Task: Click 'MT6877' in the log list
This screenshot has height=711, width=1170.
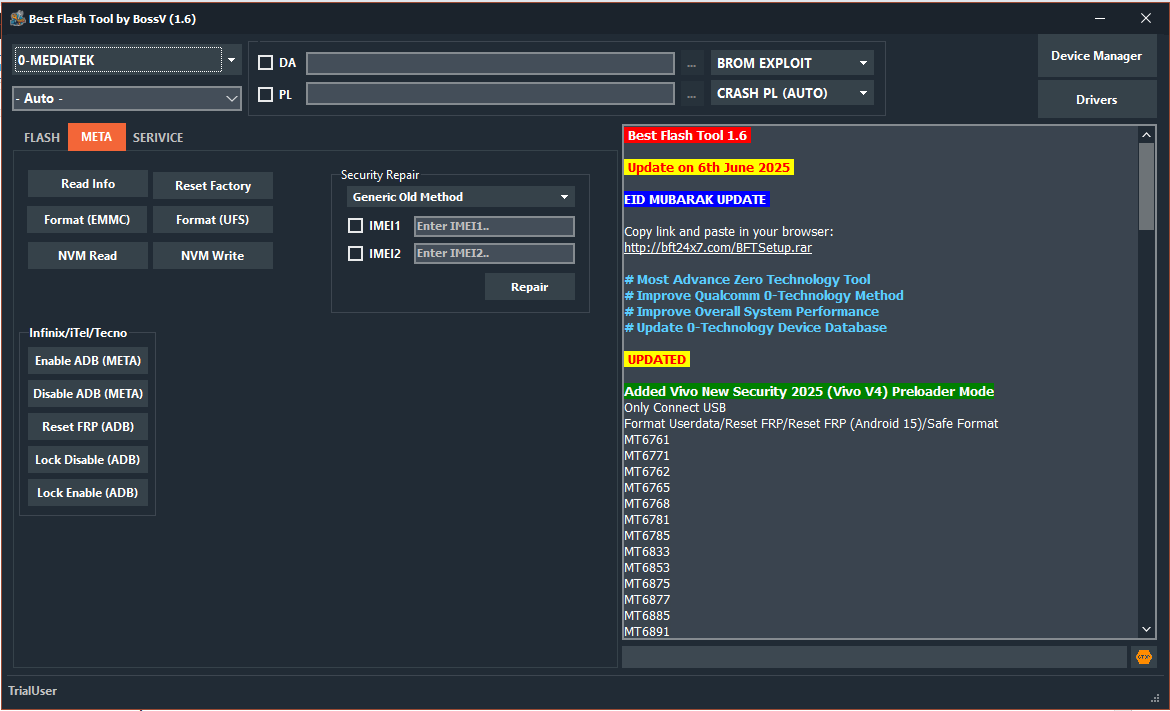Action: pyautogui.click(x=647, y=600)
